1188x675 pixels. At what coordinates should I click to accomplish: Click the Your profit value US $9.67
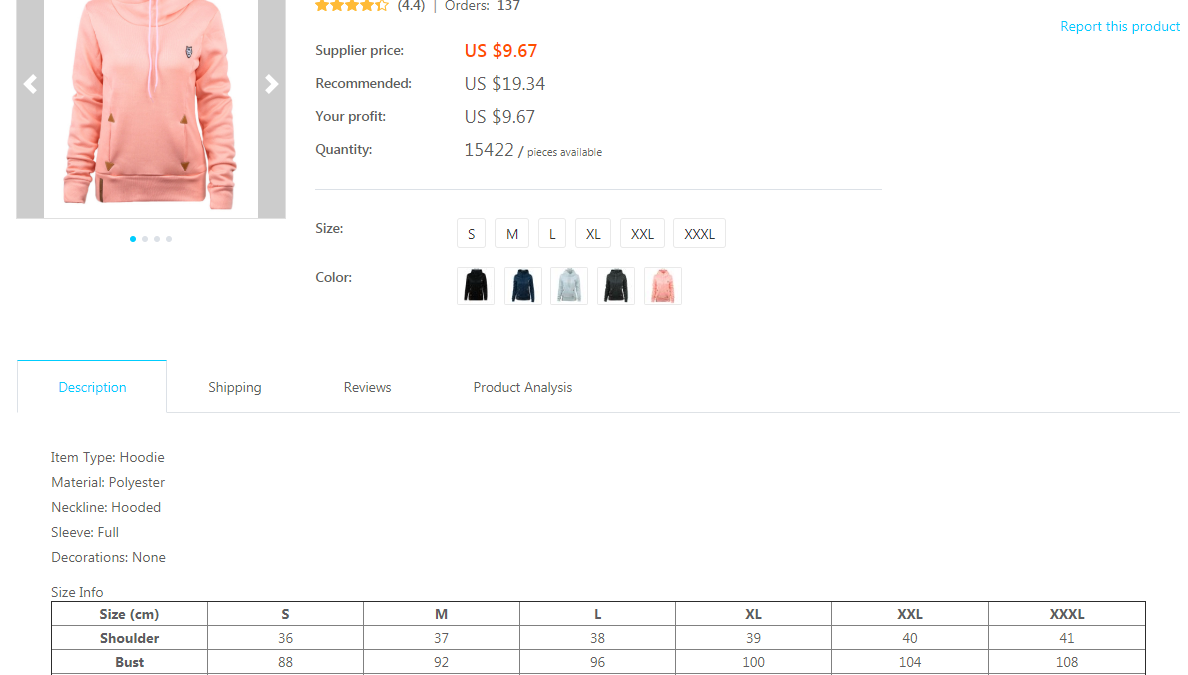coord(500,117)
